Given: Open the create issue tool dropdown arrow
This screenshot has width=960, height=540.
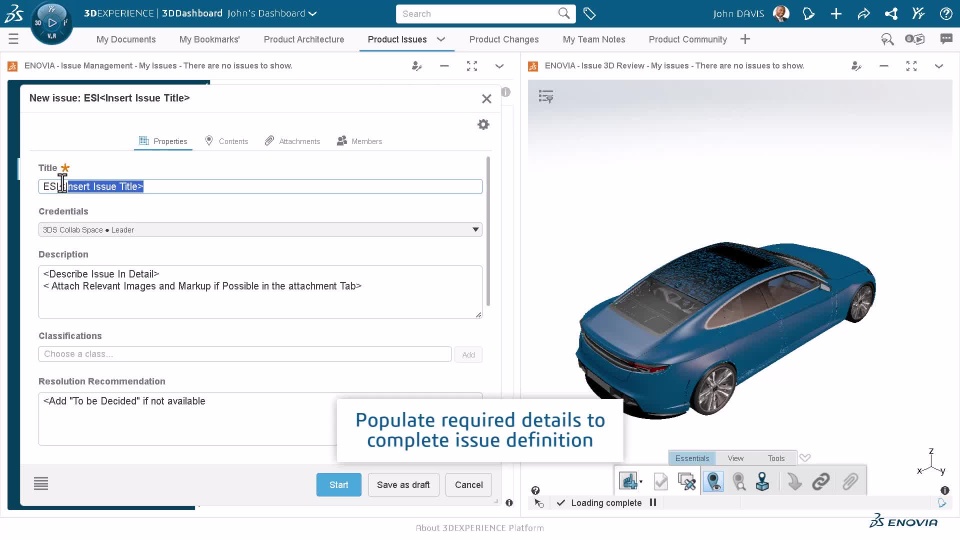Looking at the screenshot, I should [641, 482].
